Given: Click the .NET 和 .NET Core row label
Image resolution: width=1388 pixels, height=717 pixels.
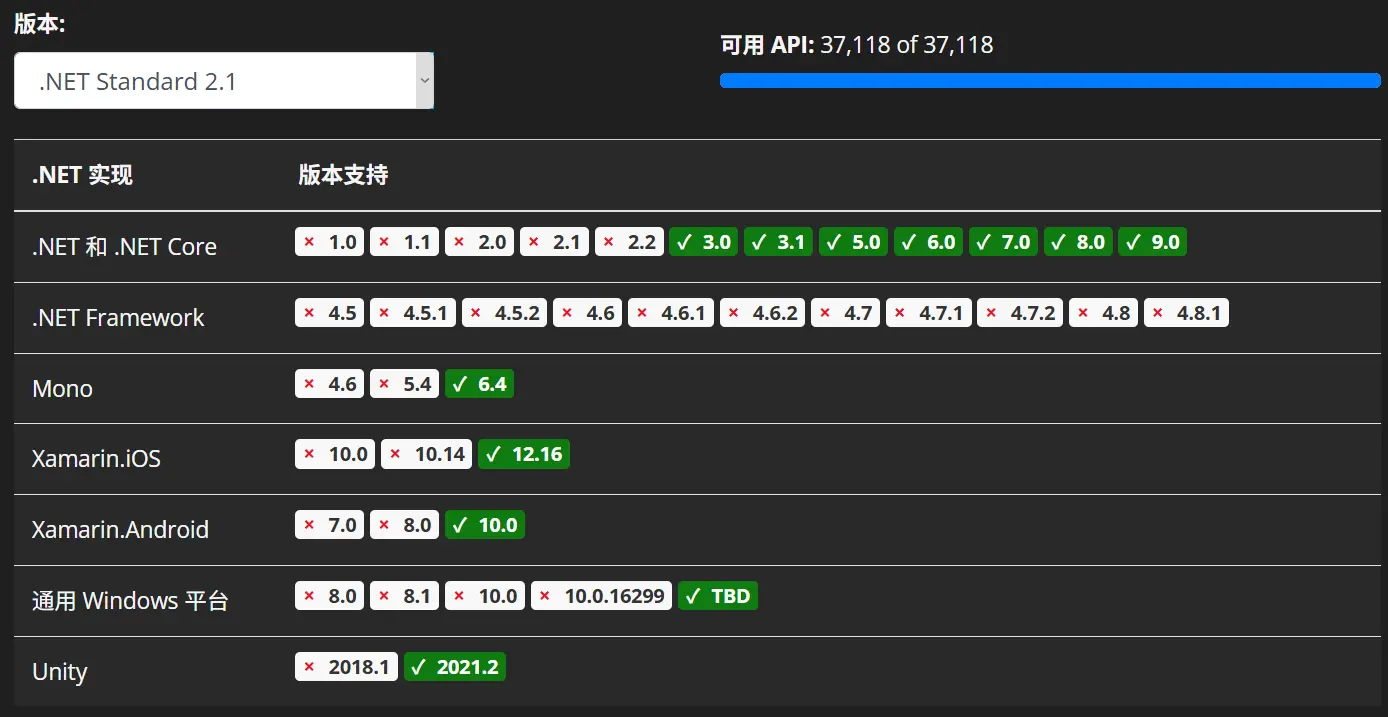Looking at the screenshot, I should [124, 247].
